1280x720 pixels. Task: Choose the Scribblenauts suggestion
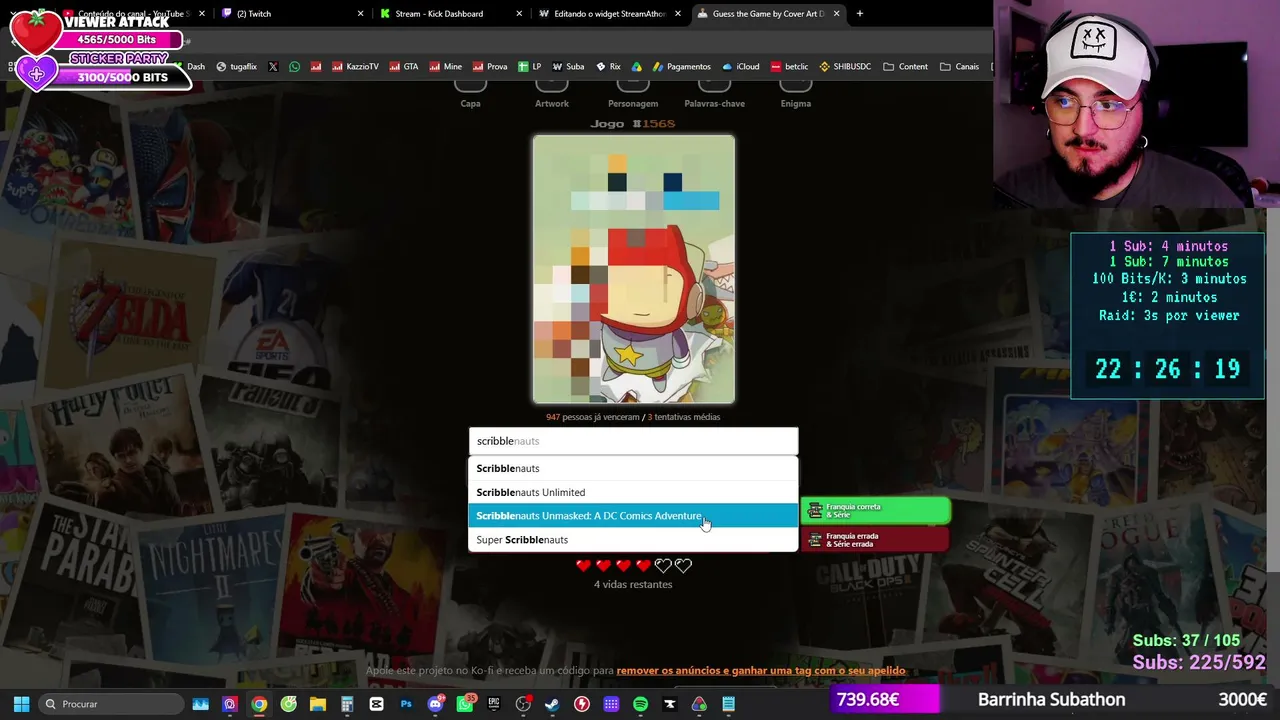tap(633, 468)
